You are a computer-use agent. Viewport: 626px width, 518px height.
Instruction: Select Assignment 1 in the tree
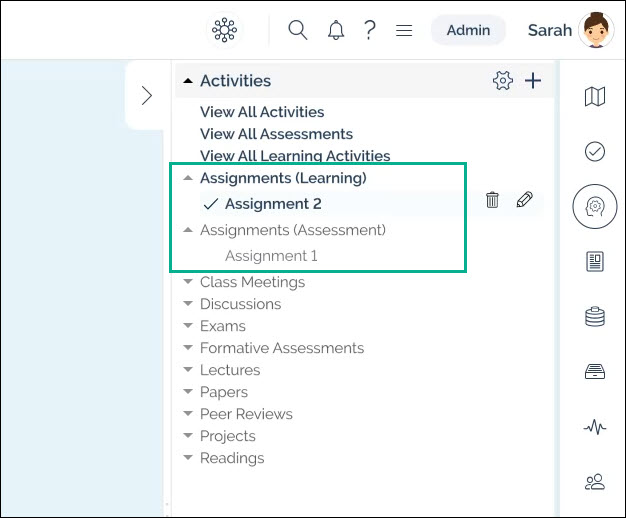pos(271,256)
